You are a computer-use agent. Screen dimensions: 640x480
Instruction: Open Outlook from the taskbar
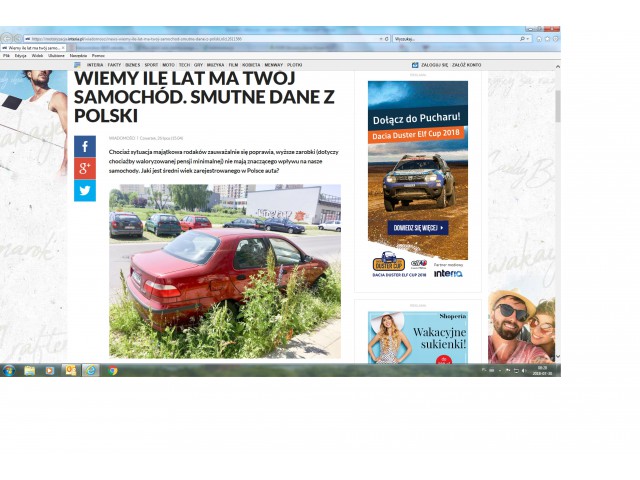tap(70, 370)
